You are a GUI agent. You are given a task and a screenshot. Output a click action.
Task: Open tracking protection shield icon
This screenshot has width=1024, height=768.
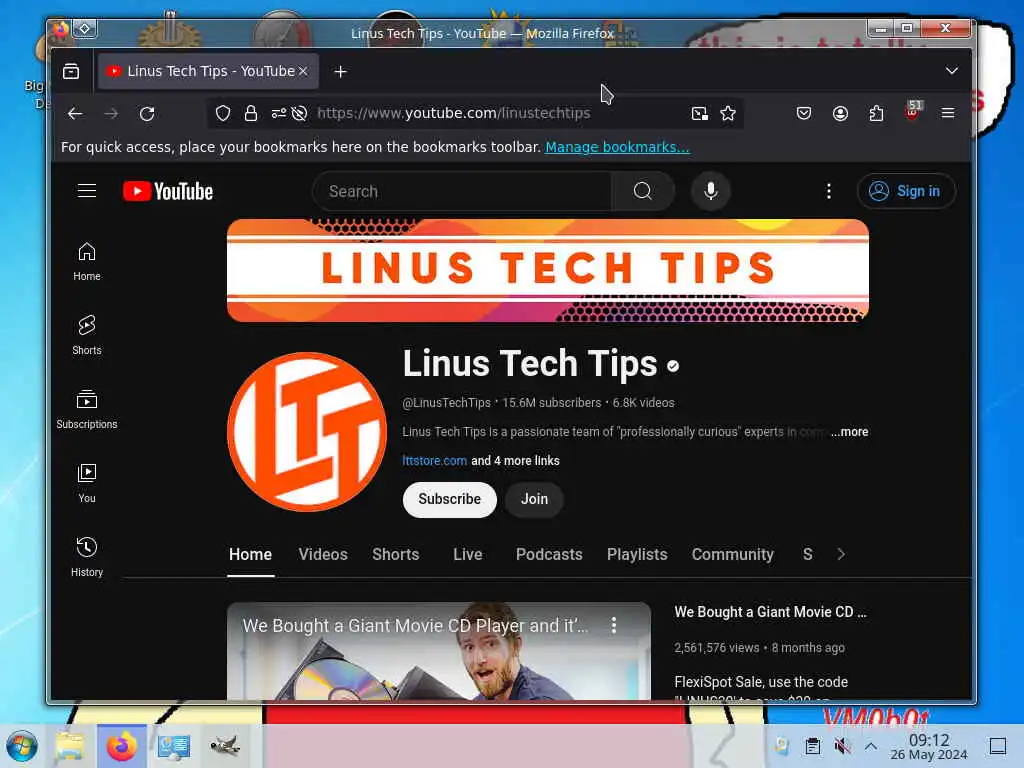click(x=223, y=114)
